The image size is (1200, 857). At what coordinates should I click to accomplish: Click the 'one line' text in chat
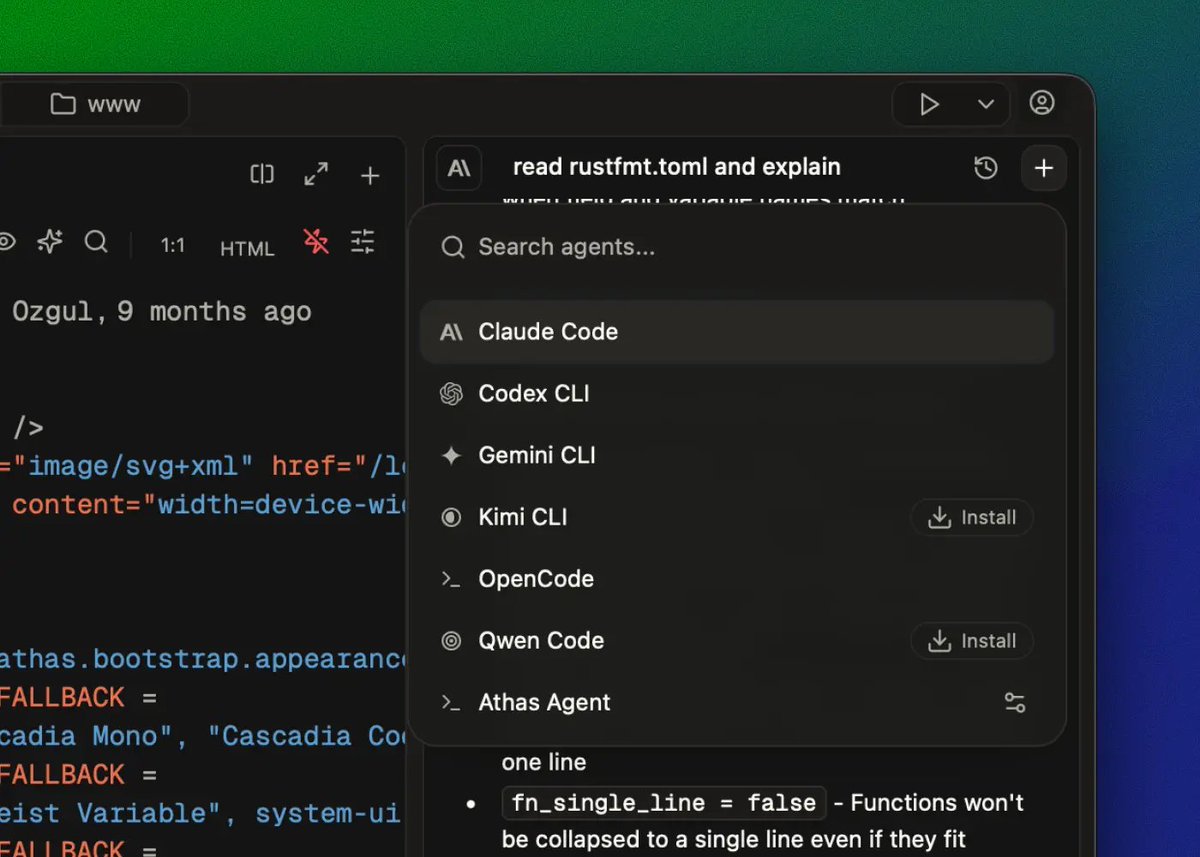tap(544, 762)
